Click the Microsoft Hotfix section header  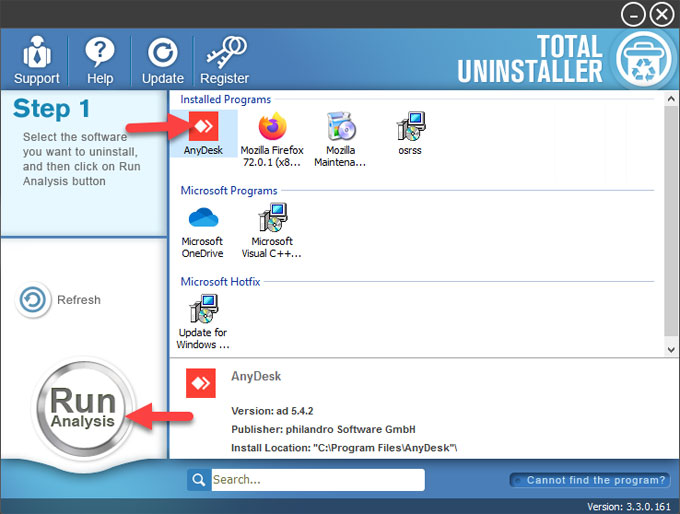[220, 282]
